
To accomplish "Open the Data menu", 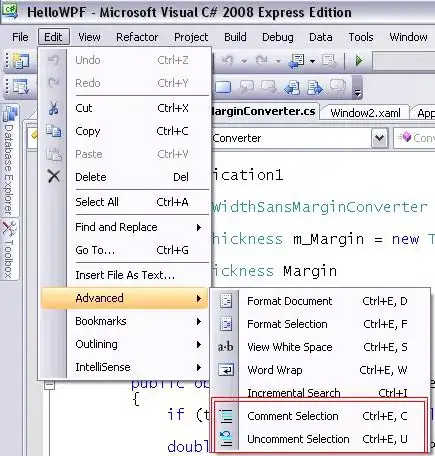I will (321, 37).
